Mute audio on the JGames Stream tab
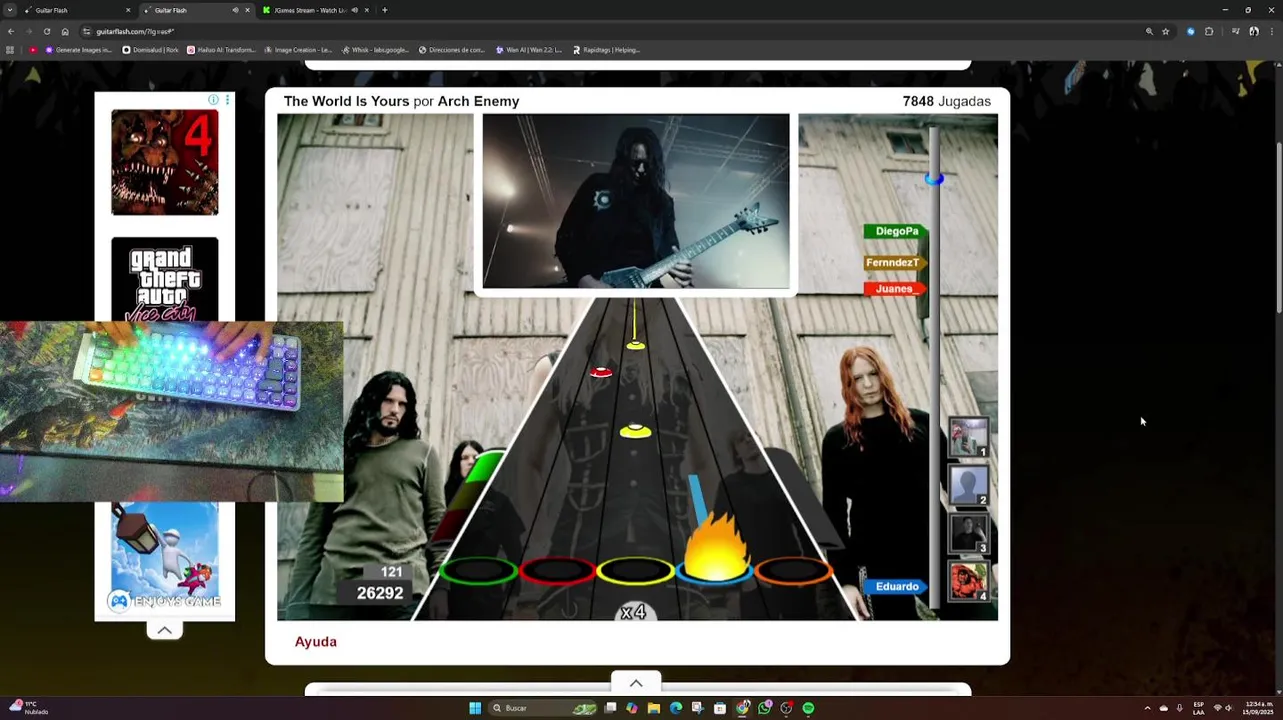Viewport: 1283px width, 720px height. 354,10
